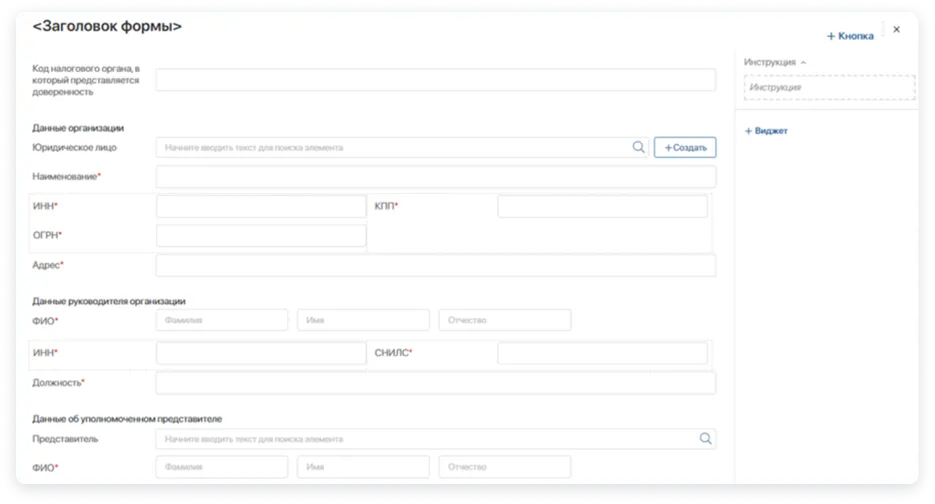Open Юридическое лицо search field
The height and width of the screenshot is (504, 935).
[390, 147]
